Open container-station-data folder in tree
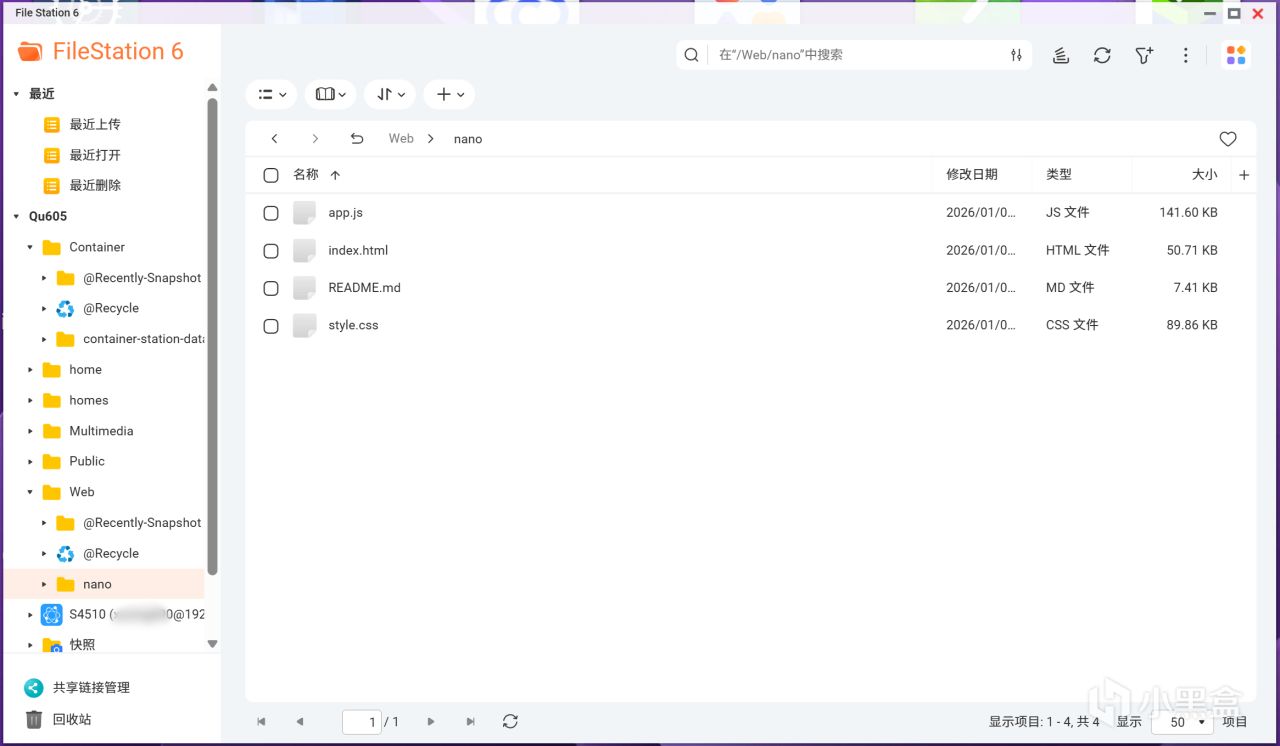Image resolution: width=1280 pixels, height=746 pixels. point(143,339)
